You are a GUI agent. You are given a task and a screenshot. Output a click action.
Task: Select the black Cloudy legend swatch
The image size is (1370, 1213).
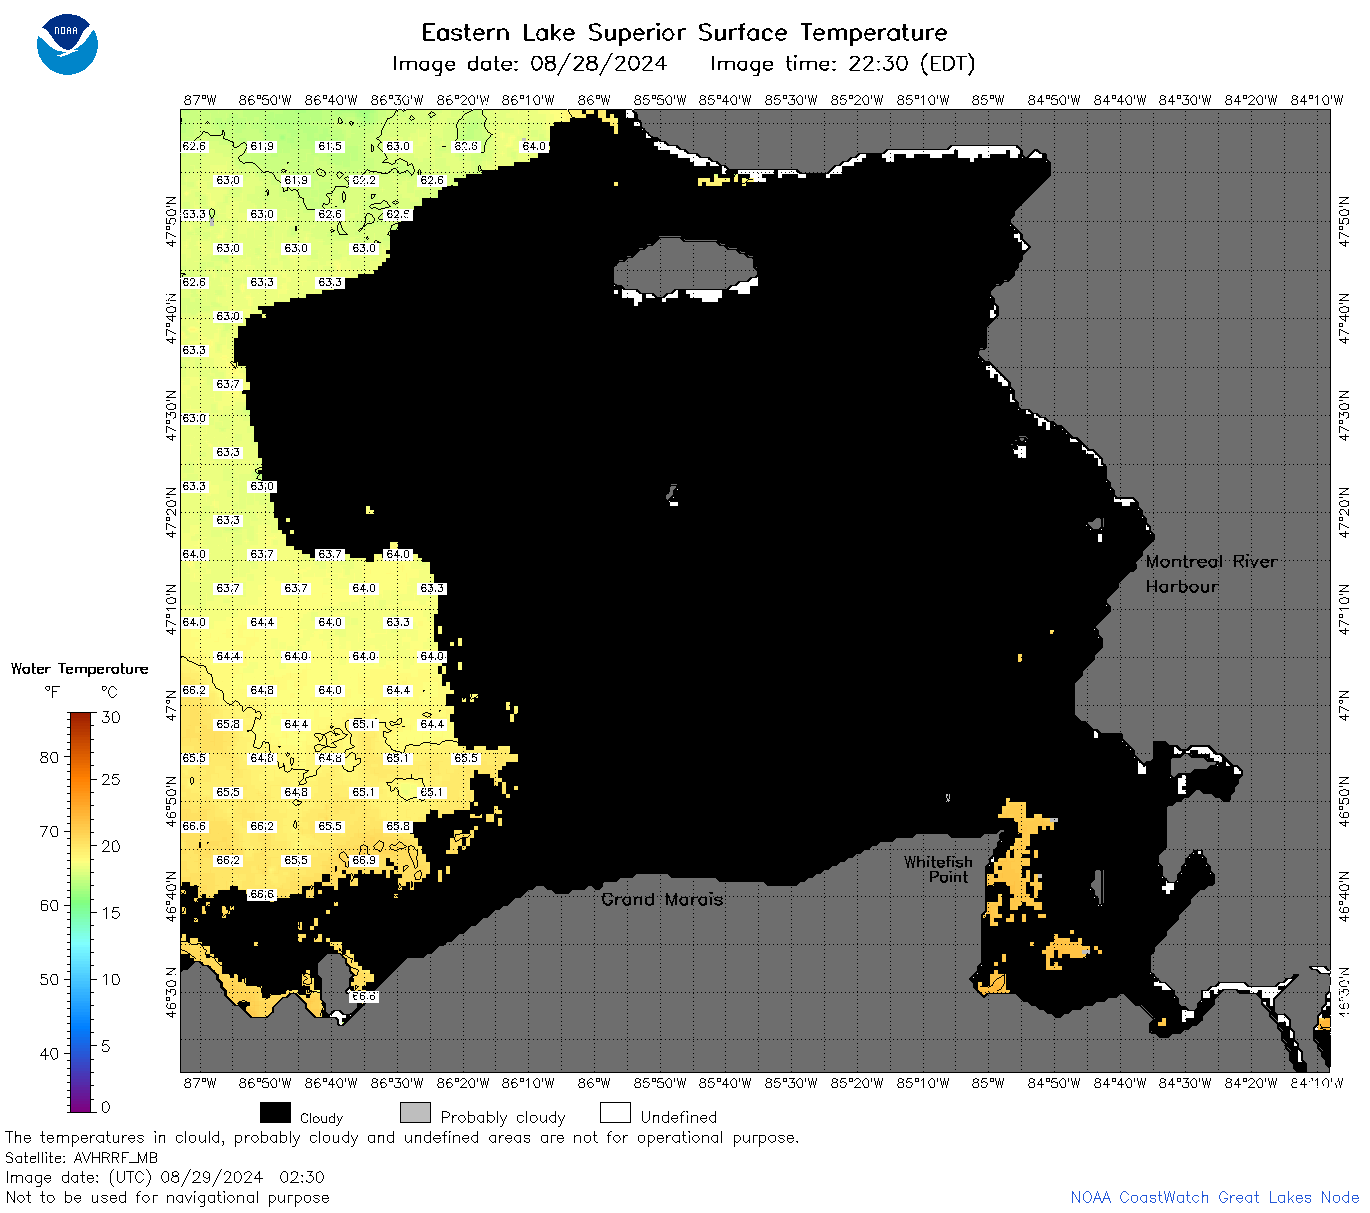275,1113
